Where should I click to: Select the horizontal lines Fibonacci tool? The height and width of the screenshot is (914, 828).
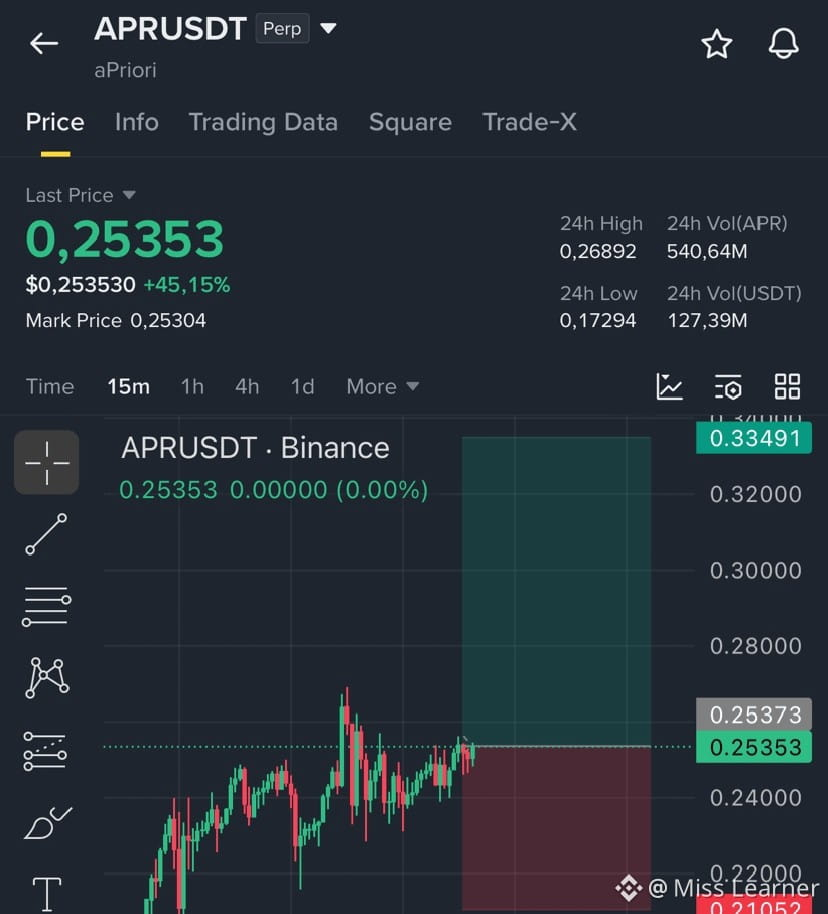[x=47, y=607]
